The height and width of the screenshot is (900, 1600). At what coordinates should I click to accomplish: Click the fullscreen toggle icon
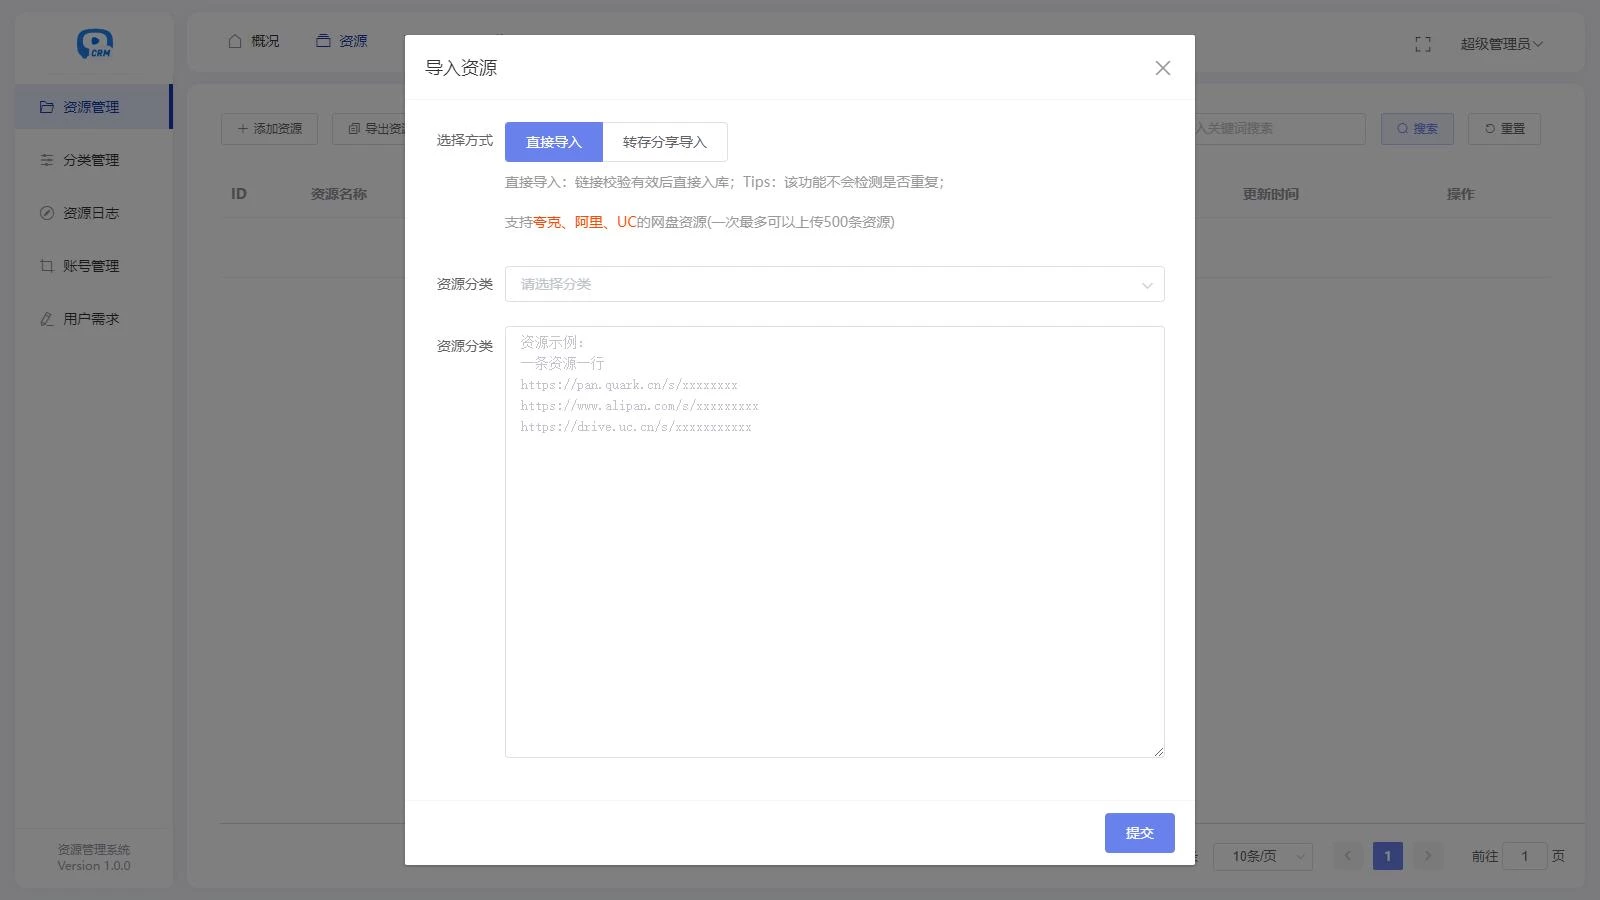coord(1423,44)
